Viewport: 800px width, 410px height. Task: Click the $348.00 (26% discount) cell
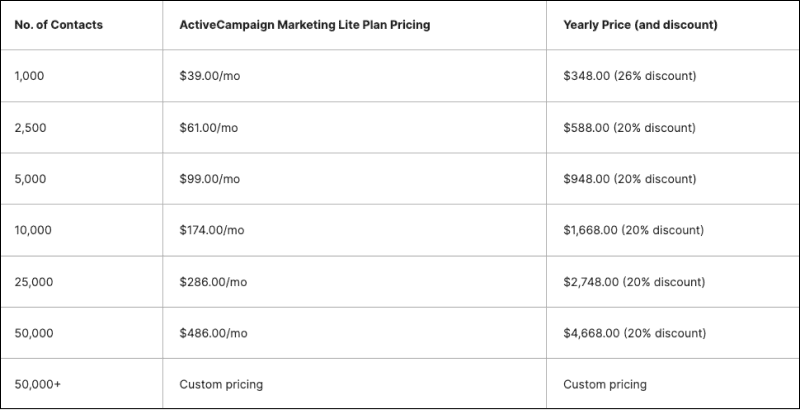630,76
